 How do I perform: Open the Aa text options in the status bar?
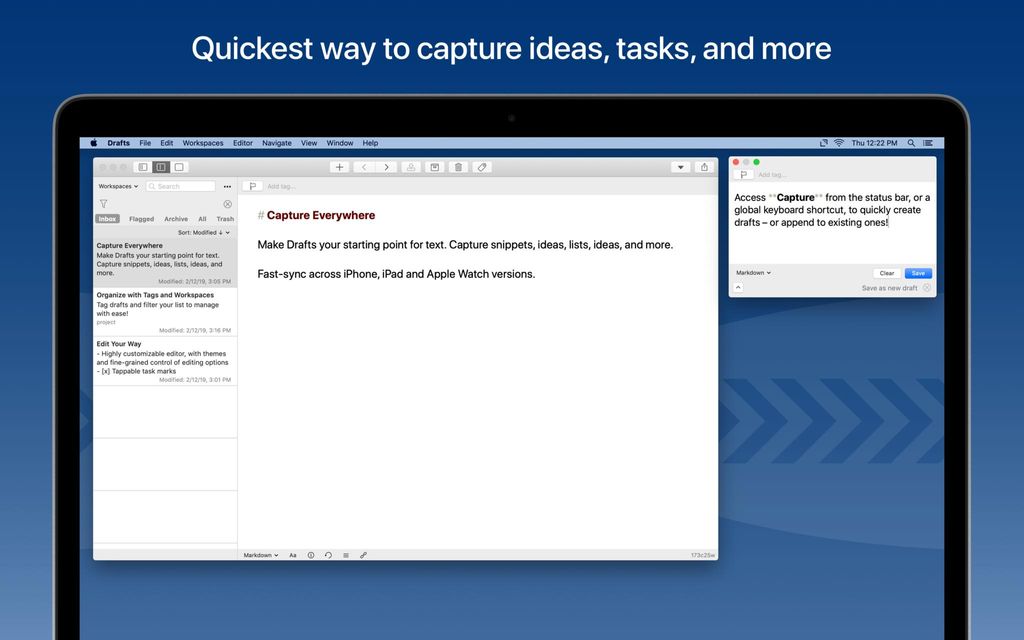[x=293, y=555]
